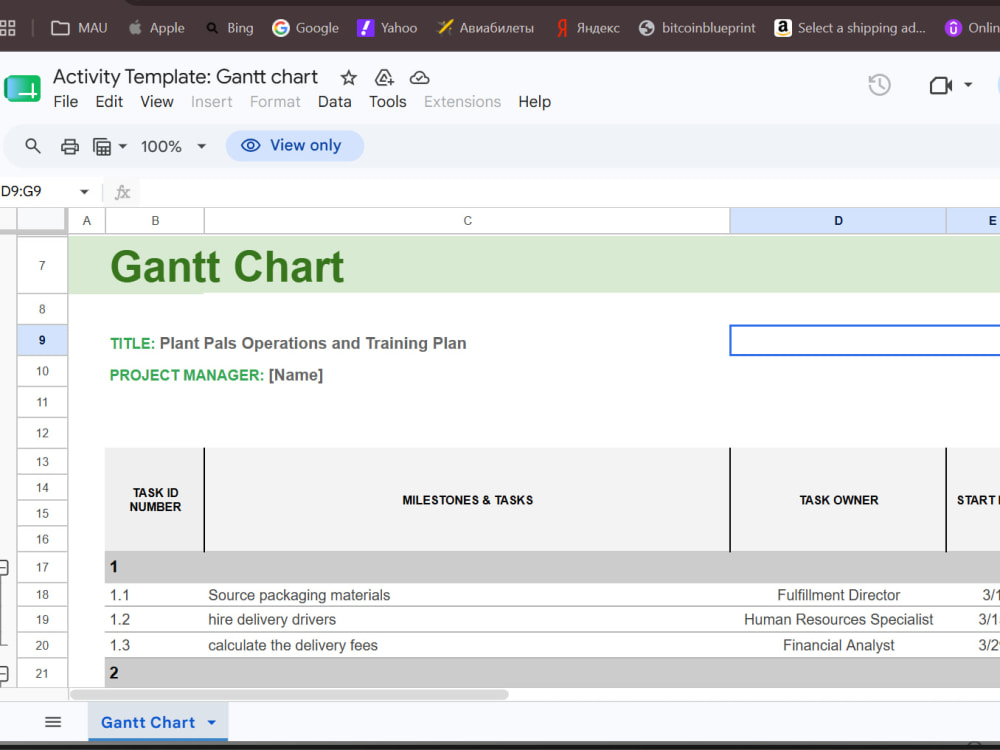Click the Source packaging materials cell
1000x750 pixels.
click(467, 595)
